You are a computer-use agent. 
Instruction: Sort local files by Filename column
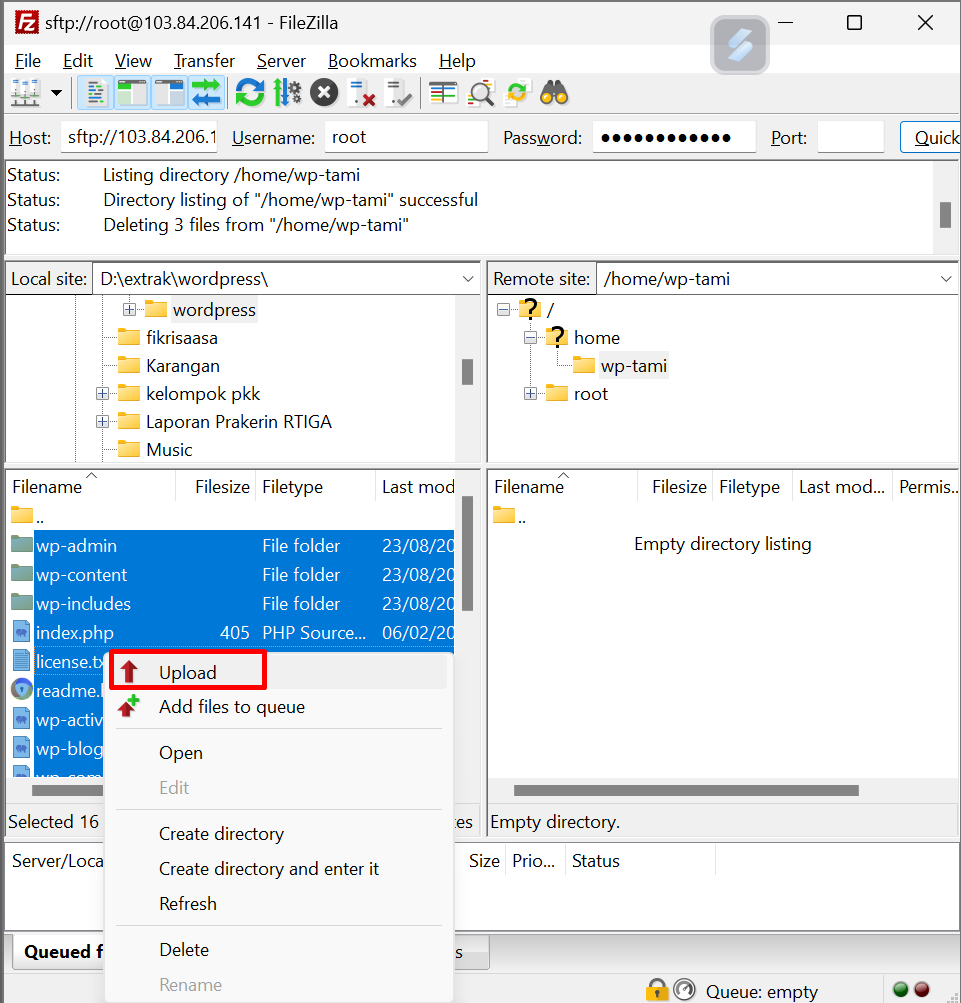click(90, 487)
